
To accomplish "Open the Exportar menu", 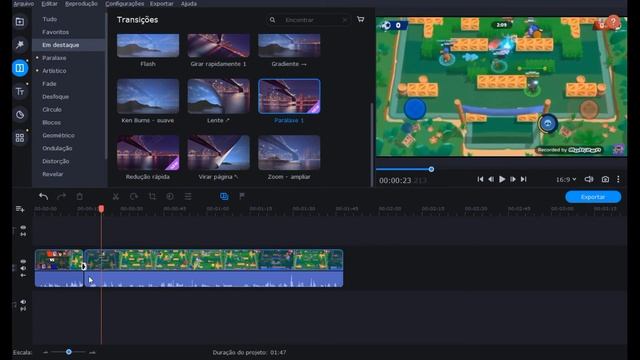I will click(162, 4).
